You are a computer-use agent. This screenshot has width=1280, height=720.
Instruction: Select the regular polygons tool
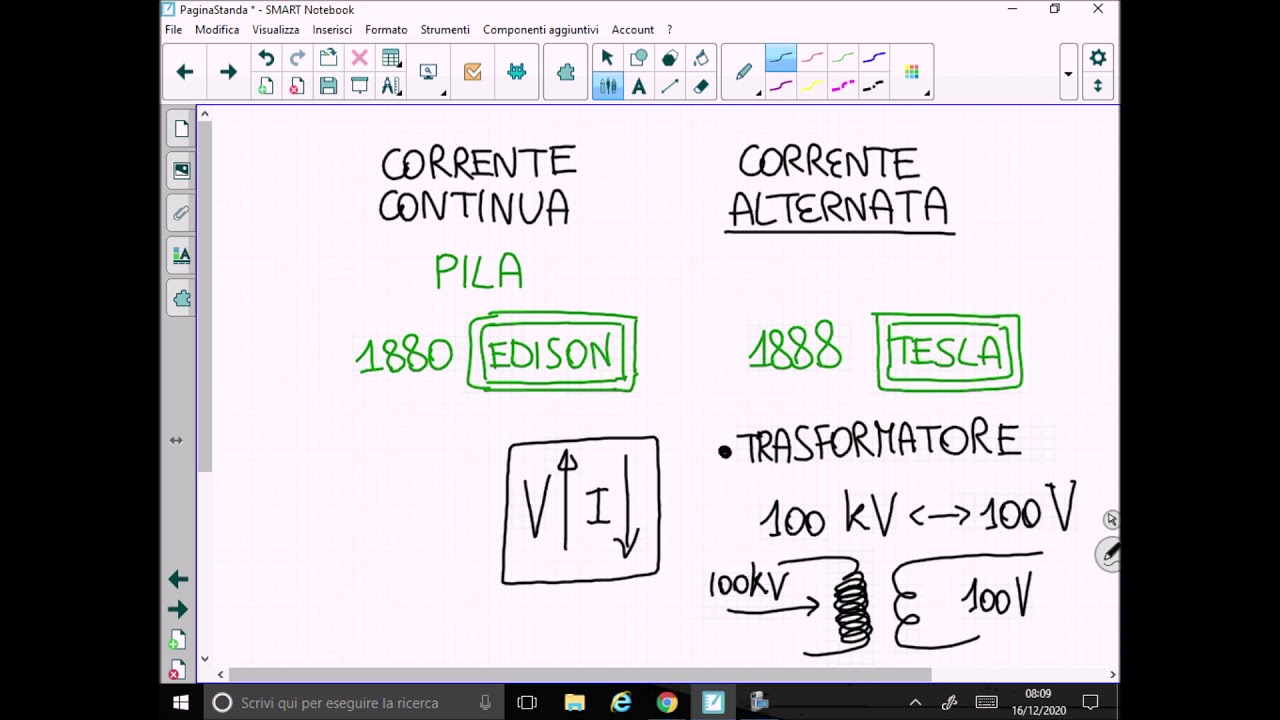670,58
